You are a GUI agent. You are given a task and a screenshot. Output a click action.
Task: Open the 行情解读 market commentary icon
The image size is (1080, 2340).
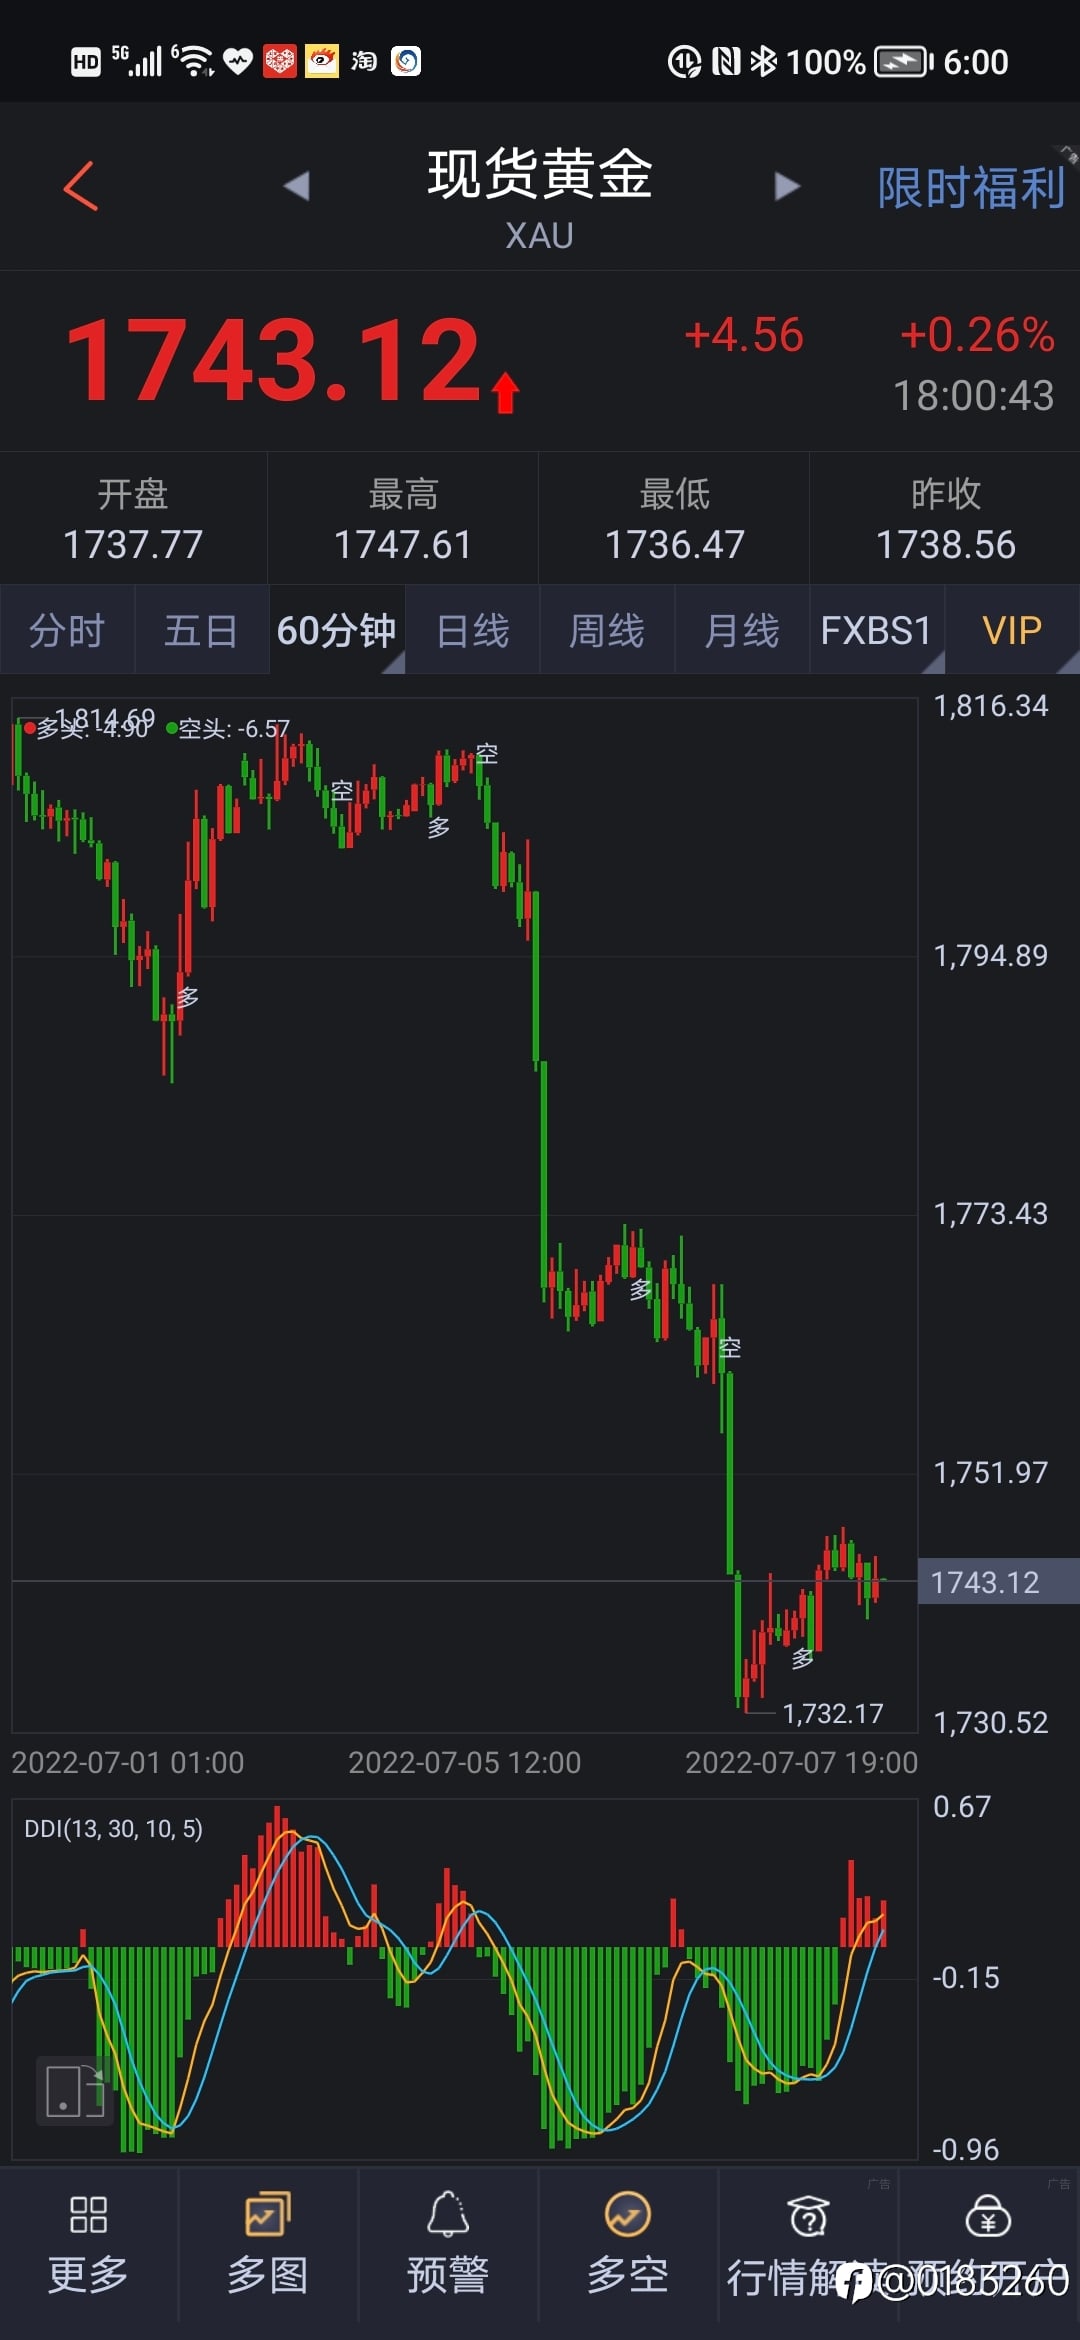click(x=808, y=2216)
